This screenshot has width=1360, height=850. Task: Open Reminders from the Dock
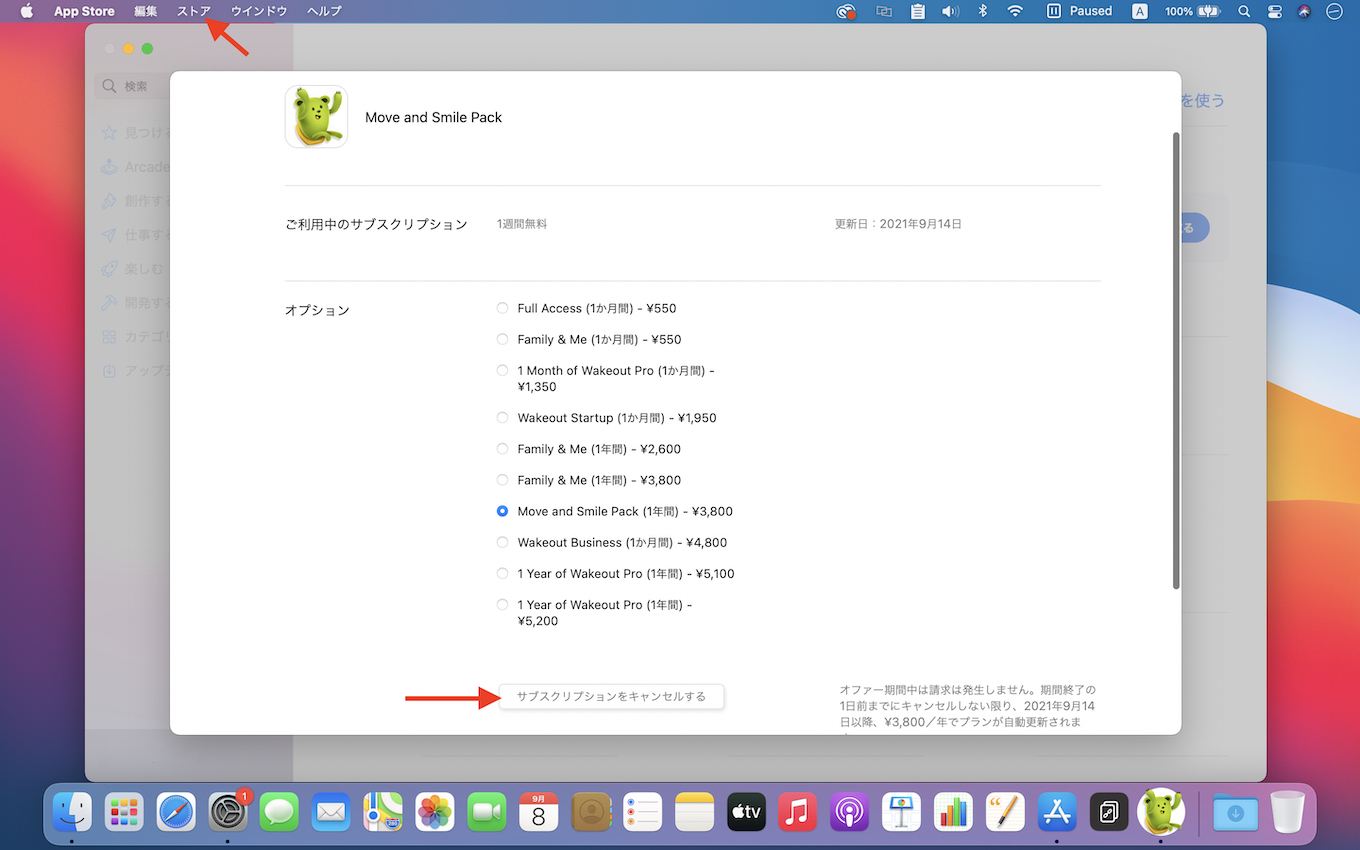tap(642, 812)
